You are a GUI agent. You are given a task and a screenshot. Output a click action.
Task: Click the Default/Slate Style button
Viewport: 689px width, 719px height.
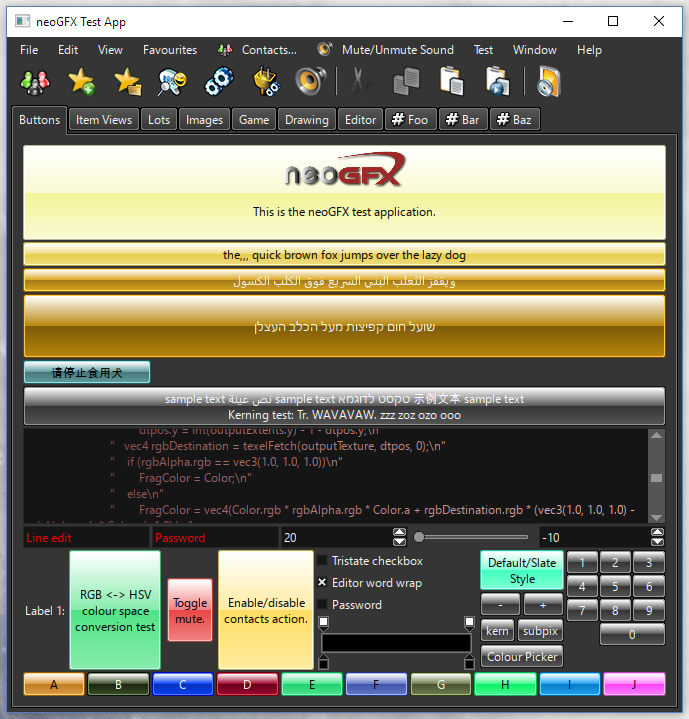(x=522, y=570)
